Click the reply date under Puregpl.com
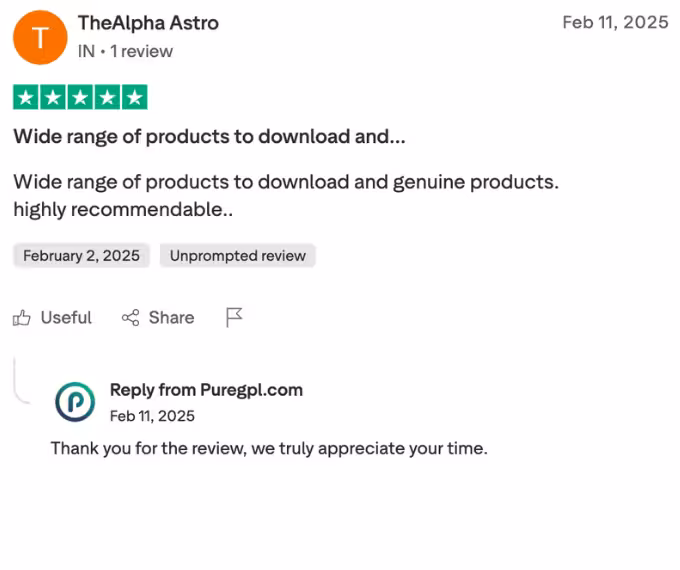Viewport: 680px width, 570px height. coord(152,416)
